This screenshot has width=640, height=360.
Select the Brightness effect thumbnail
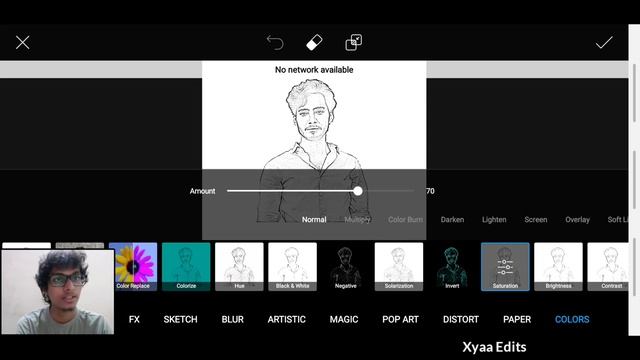coord(558,267)
